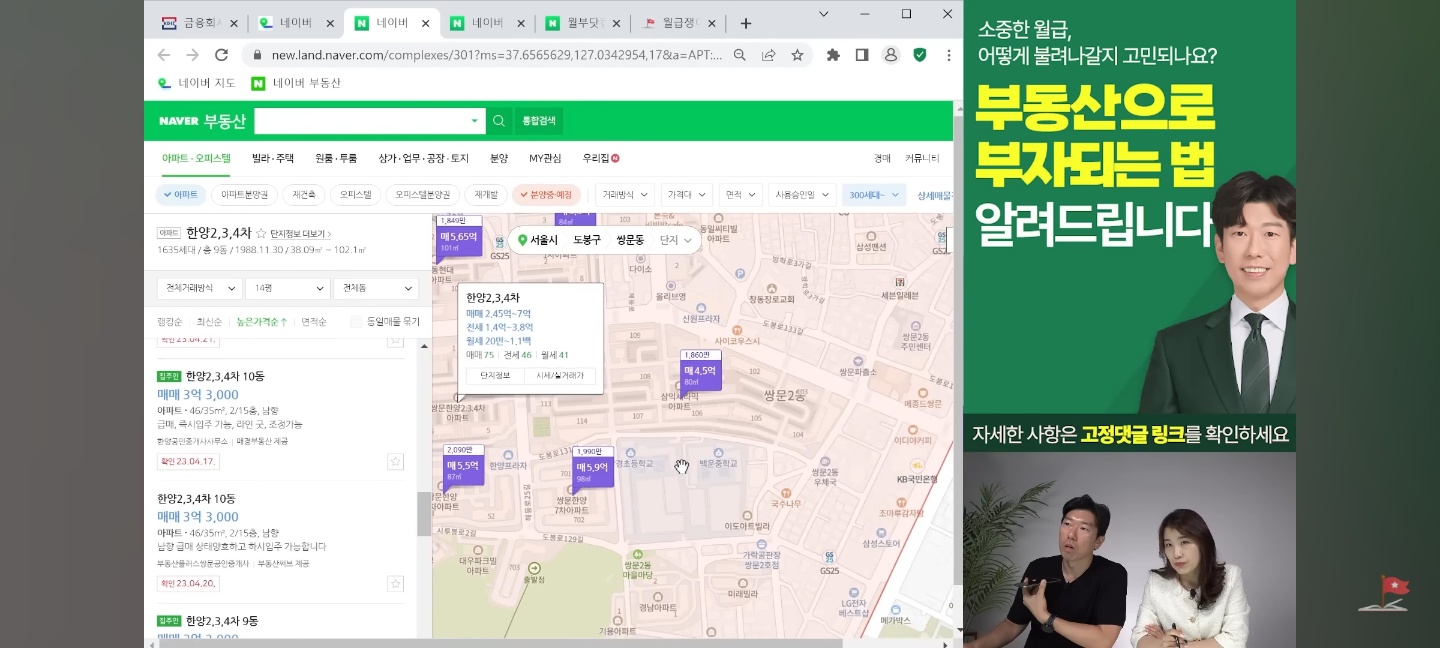Image resolution: width=1440 pixels, height=648 pixels.
Task: Click the NAVER 부동산 logo
Action: point(202,121)
